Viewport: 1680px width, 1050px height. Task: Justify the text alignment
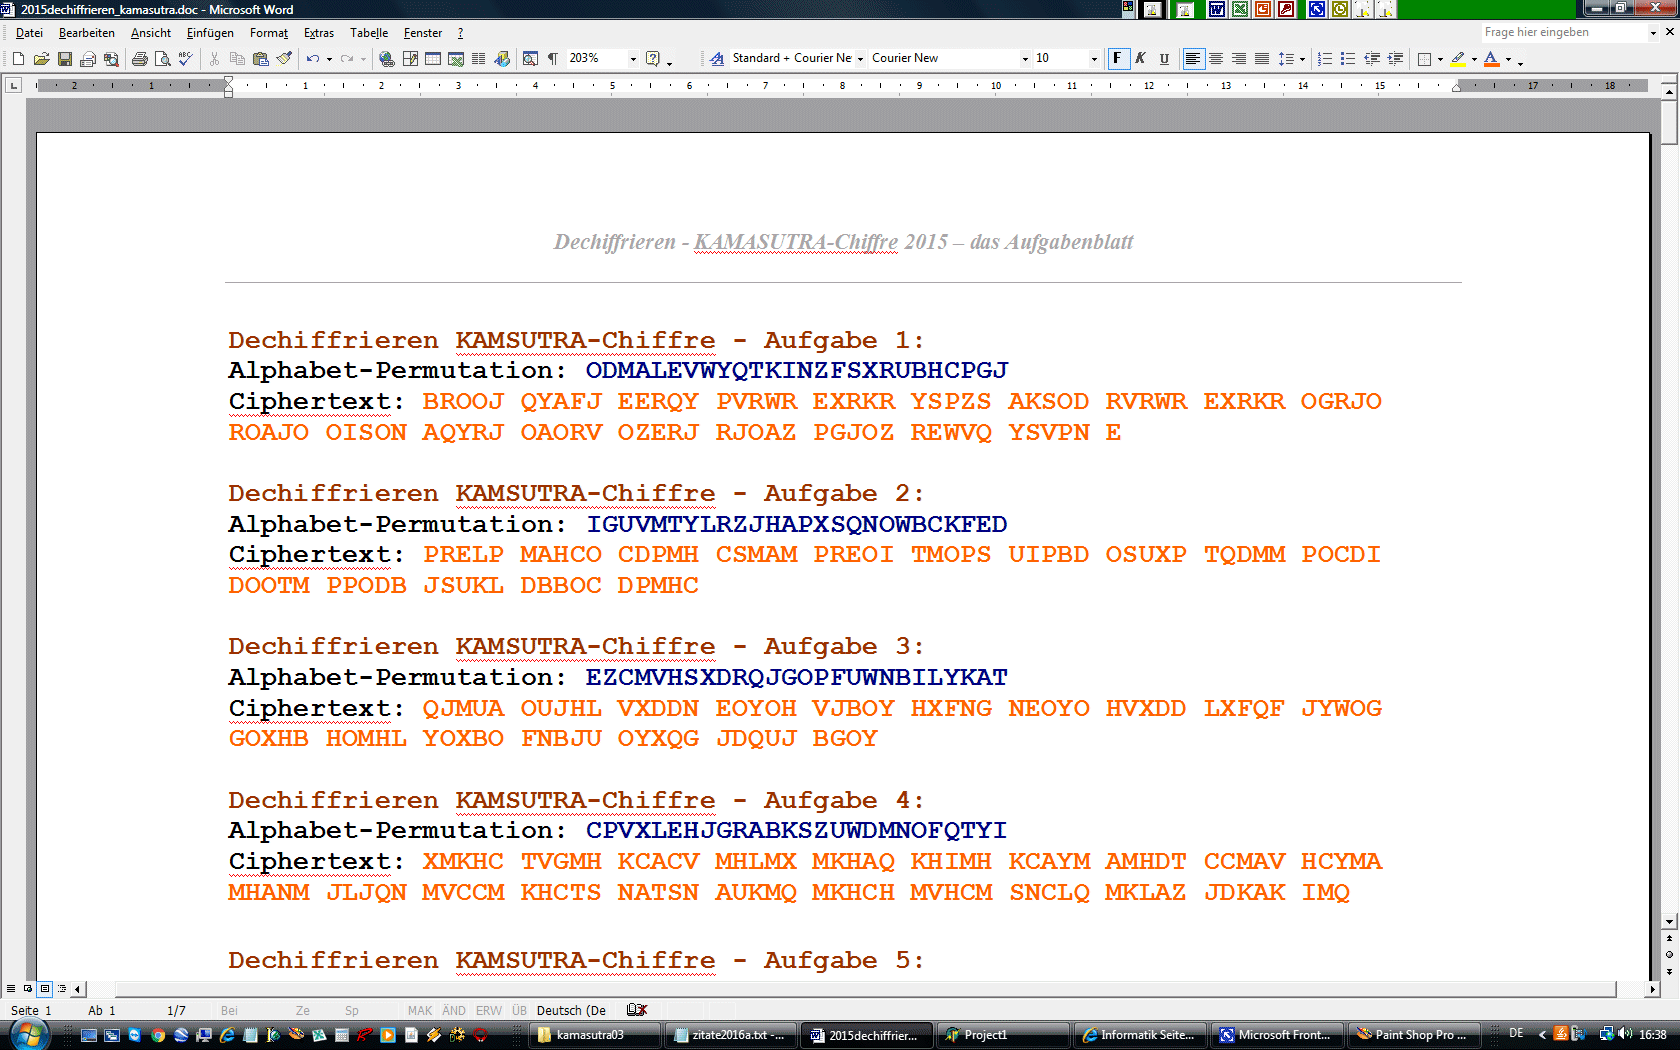tap(1262, 59)
